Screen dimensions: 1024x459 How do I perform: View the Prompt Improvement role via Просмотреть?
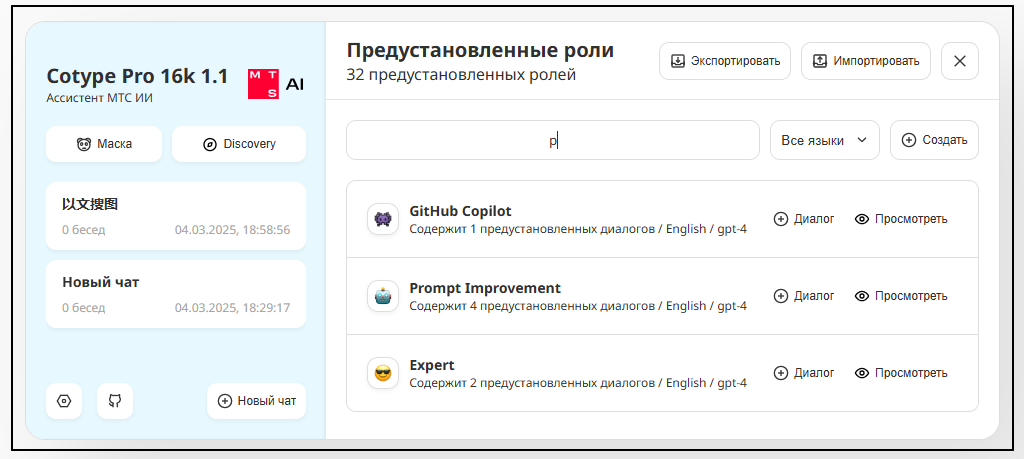[x=901, y=296]
